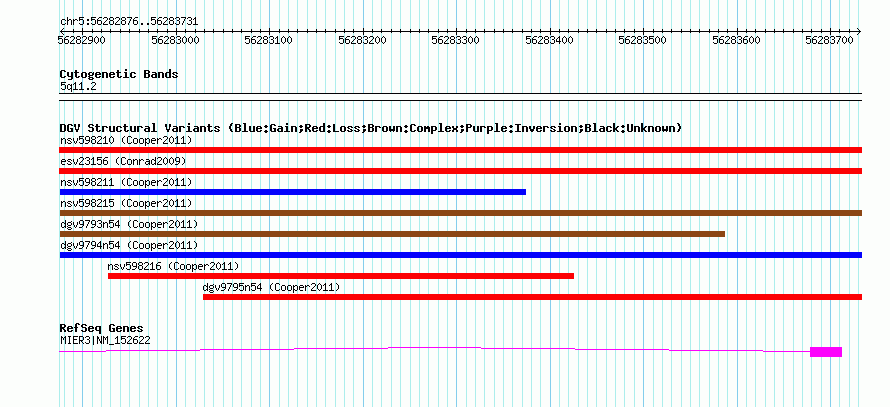Viewport: 890px width, 407px height.
Task: Click the MIER3 magenta exon block
Action: coord(826,351)
